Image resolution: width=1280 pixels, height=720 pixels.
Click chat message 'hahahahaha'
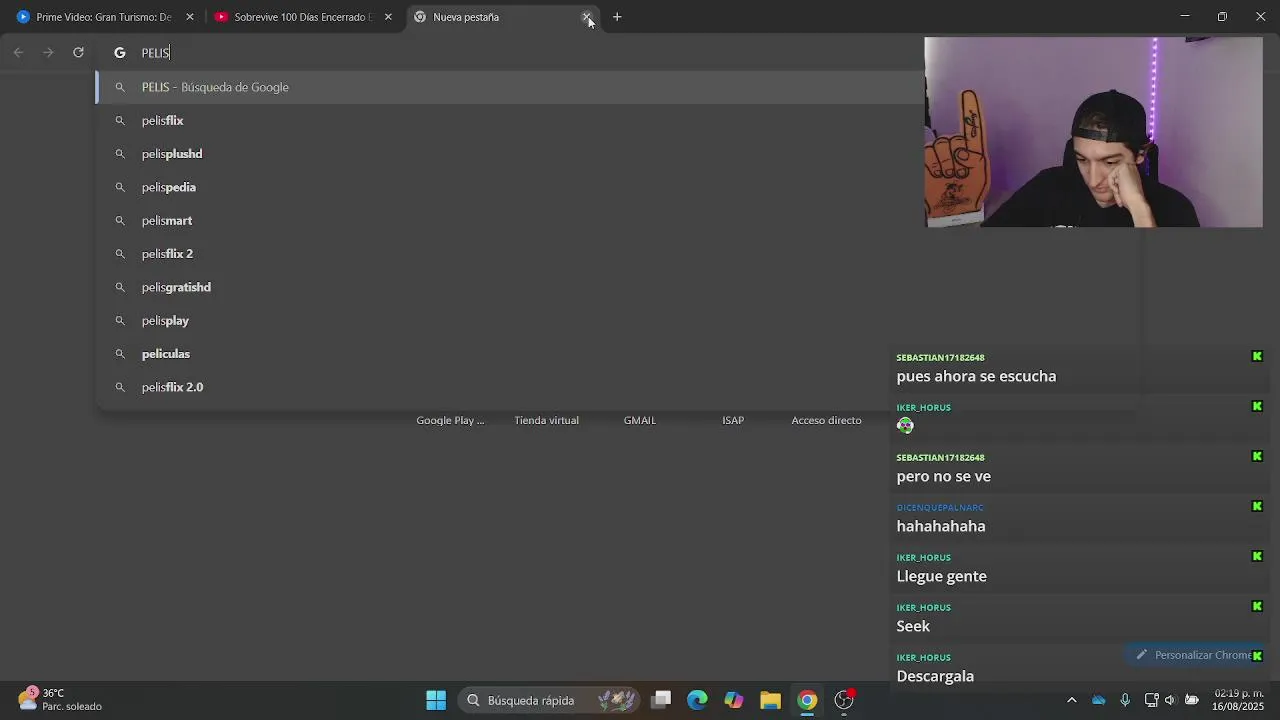[941, 526]
